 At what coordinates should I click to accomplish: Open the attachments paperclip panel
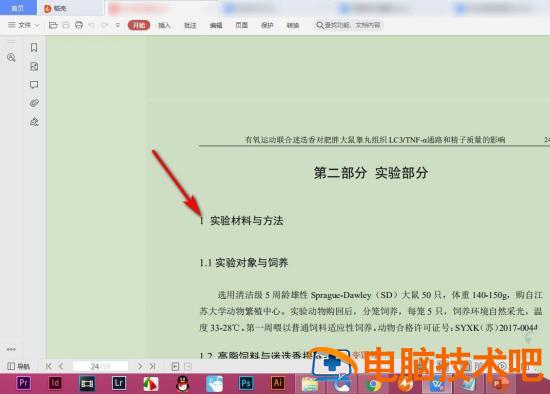point(34,103)
